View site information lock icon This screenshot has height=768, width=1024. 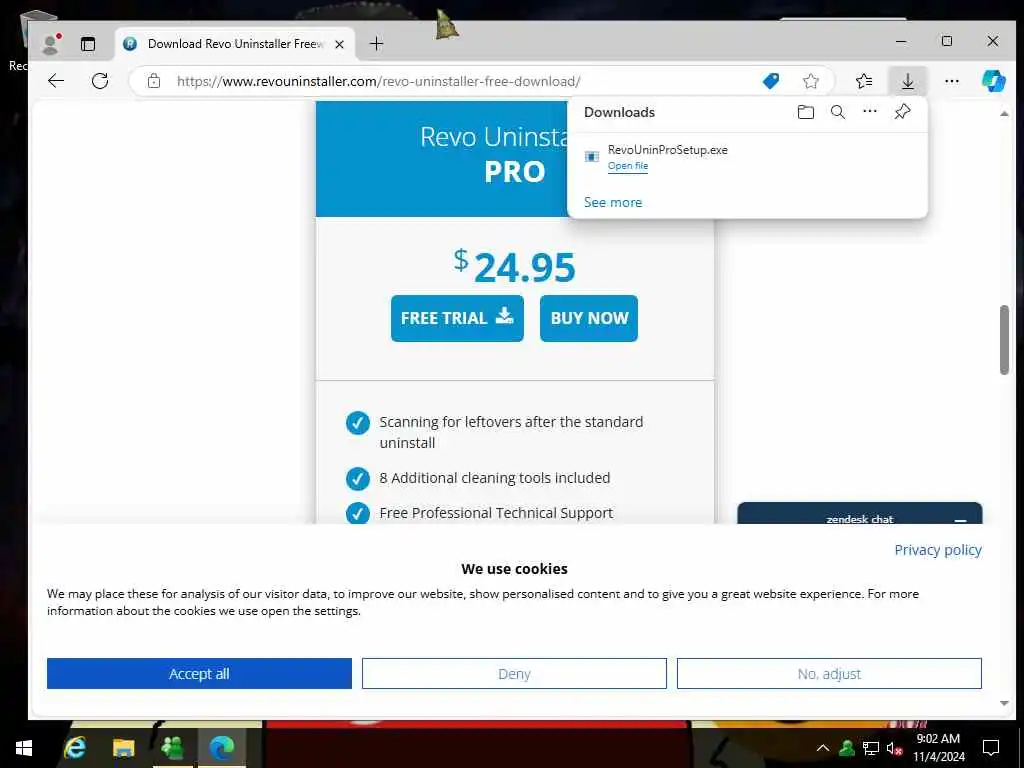[x=153, y=81]
